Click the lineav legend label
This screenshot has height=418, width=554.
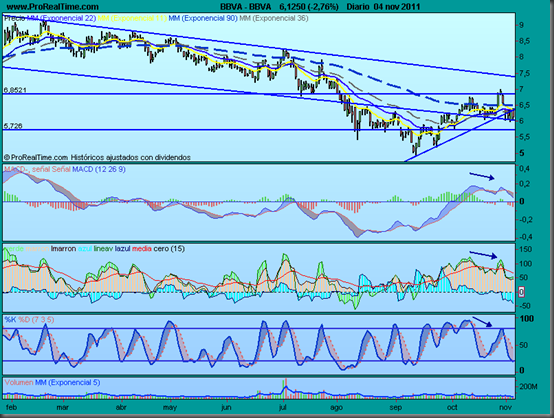click(103, 249)
